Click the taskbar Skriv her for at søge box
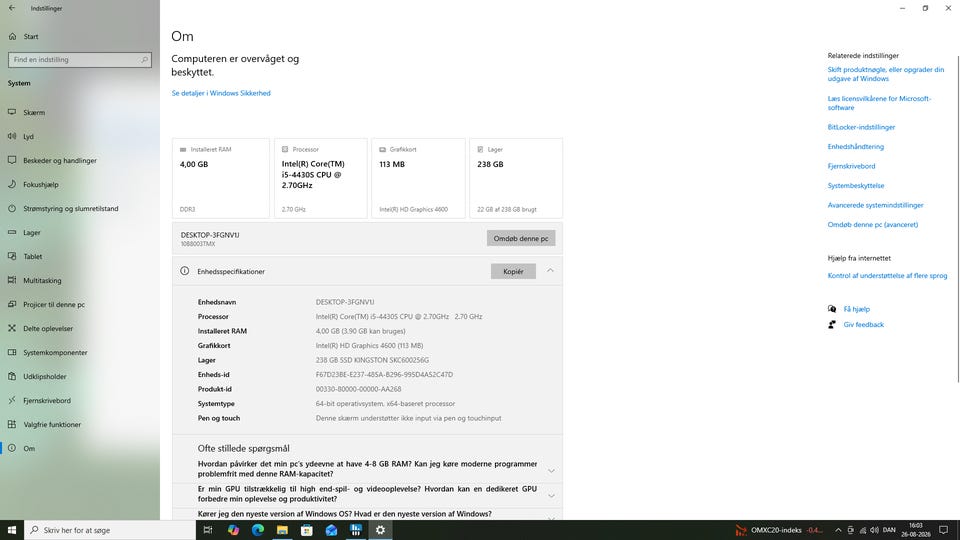This screenshot has width=960, height=540. point(110,530)
